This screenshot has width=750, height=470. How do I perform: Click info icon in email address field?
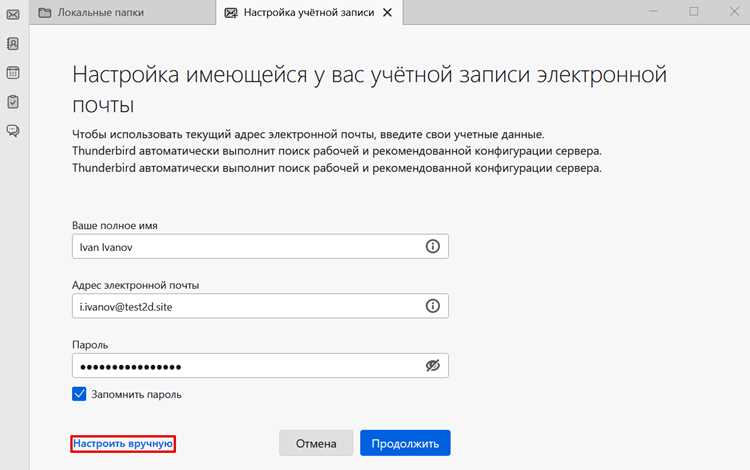[x=432, y=306]
